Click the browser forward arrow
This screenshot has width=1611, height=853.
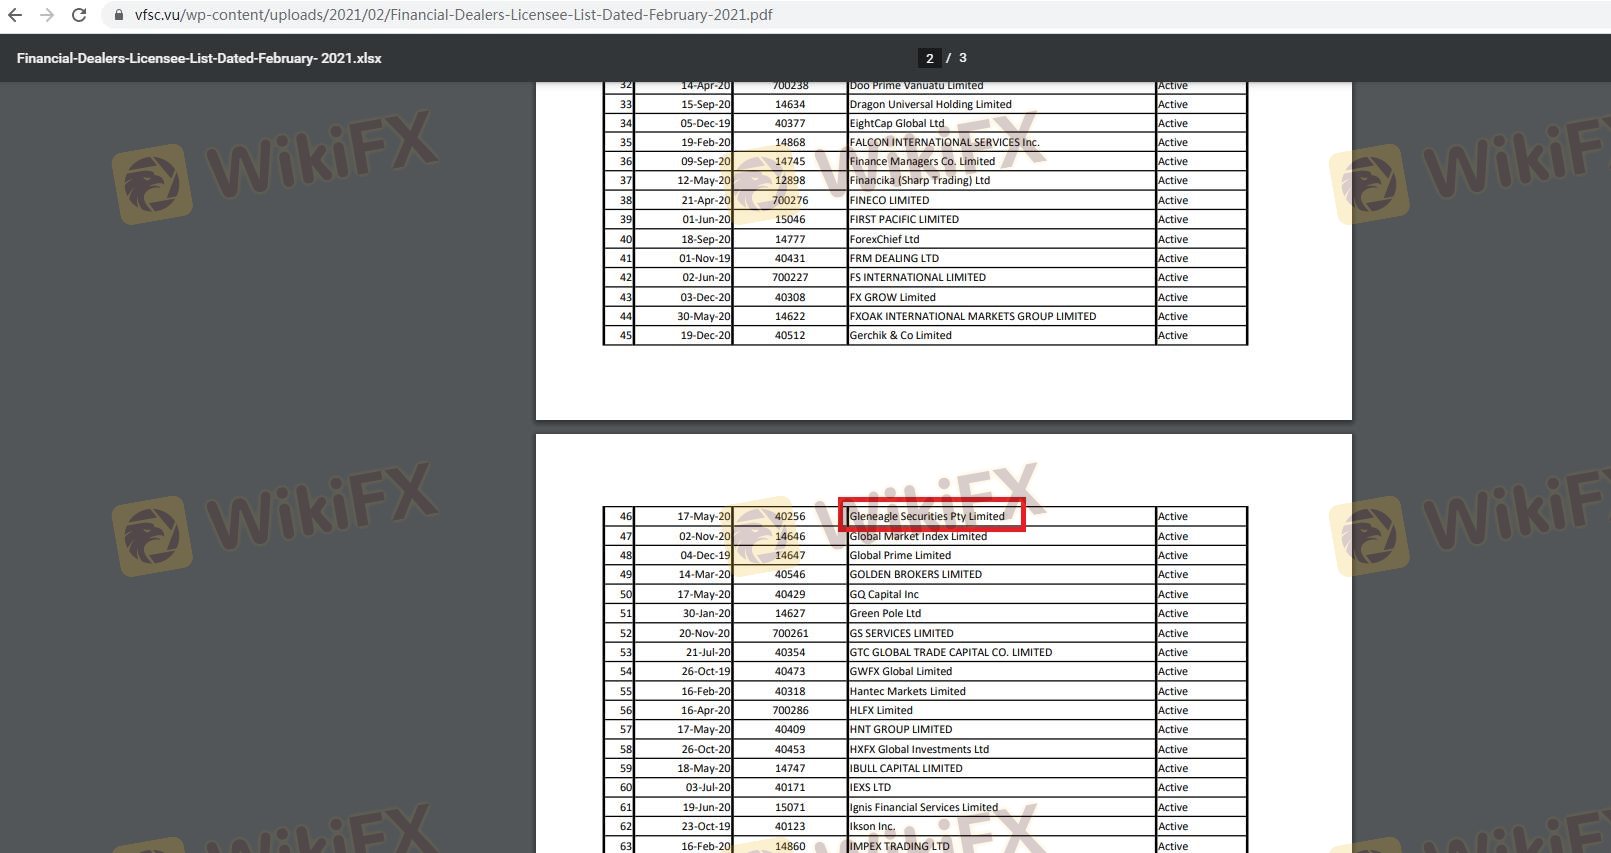(47, 15)
